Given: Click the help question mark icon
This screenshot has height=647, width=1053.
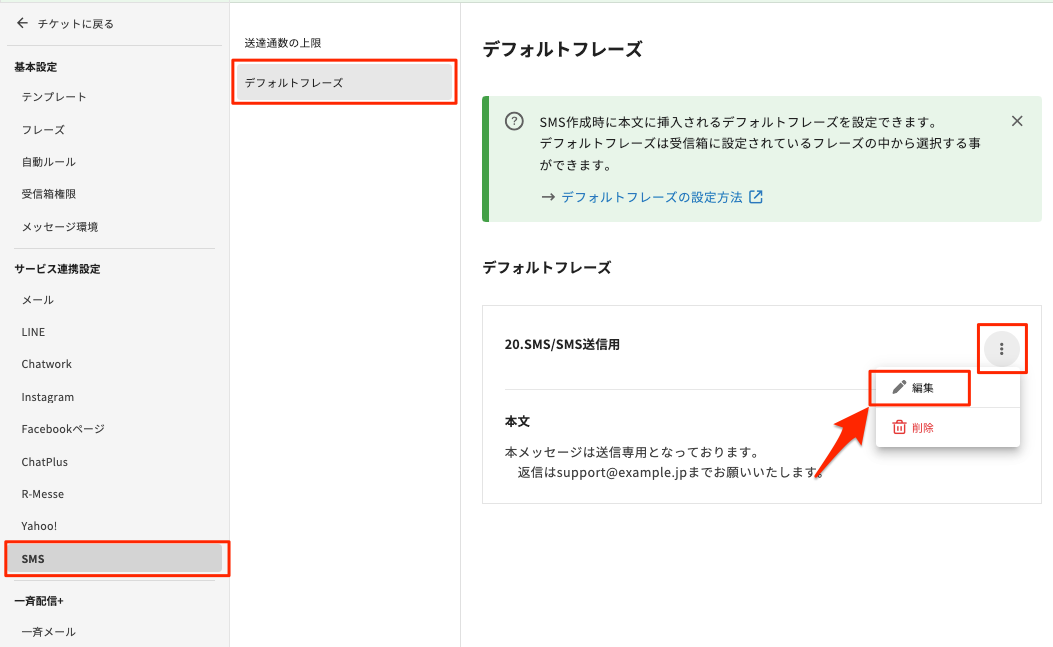Looking at the screenshot, I should click(x=514, y=122).
